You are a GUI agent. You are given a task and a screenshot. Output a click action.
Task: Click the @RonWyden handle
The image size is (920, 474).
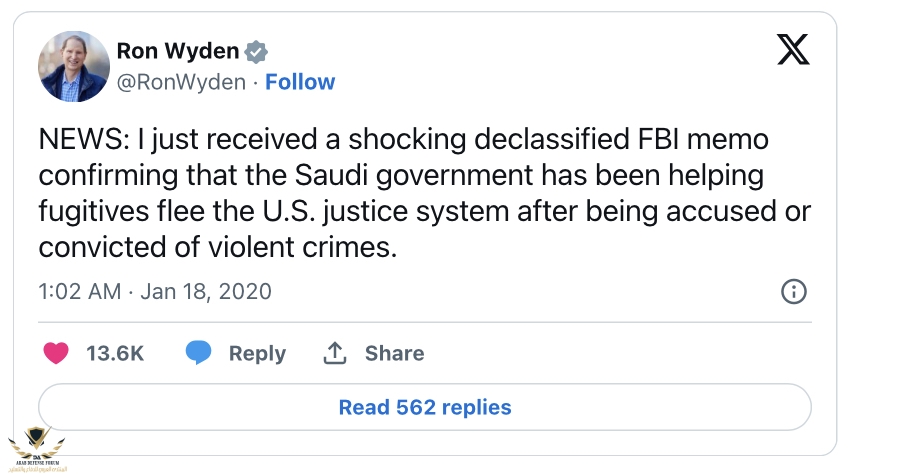[x=181, y=82]
